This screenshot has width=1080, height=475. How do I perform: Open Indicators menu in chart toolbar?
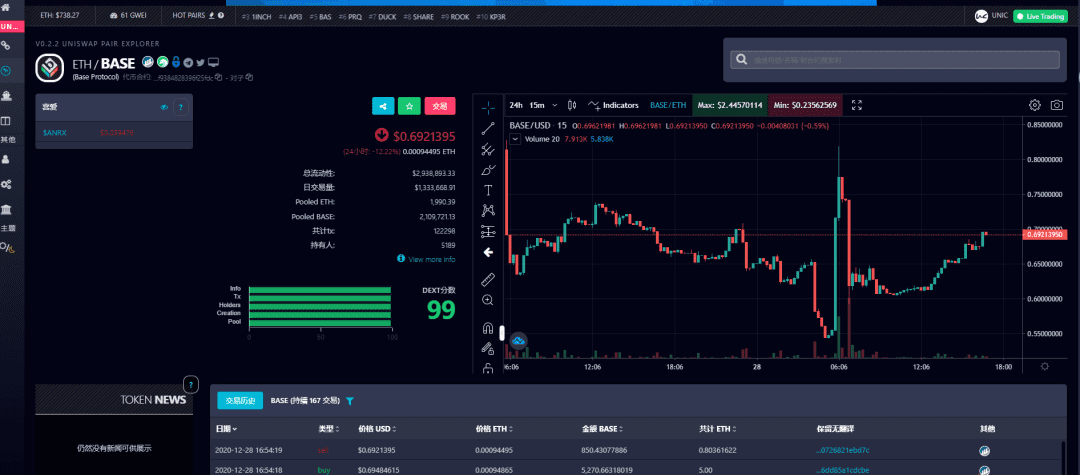point(613,105)
